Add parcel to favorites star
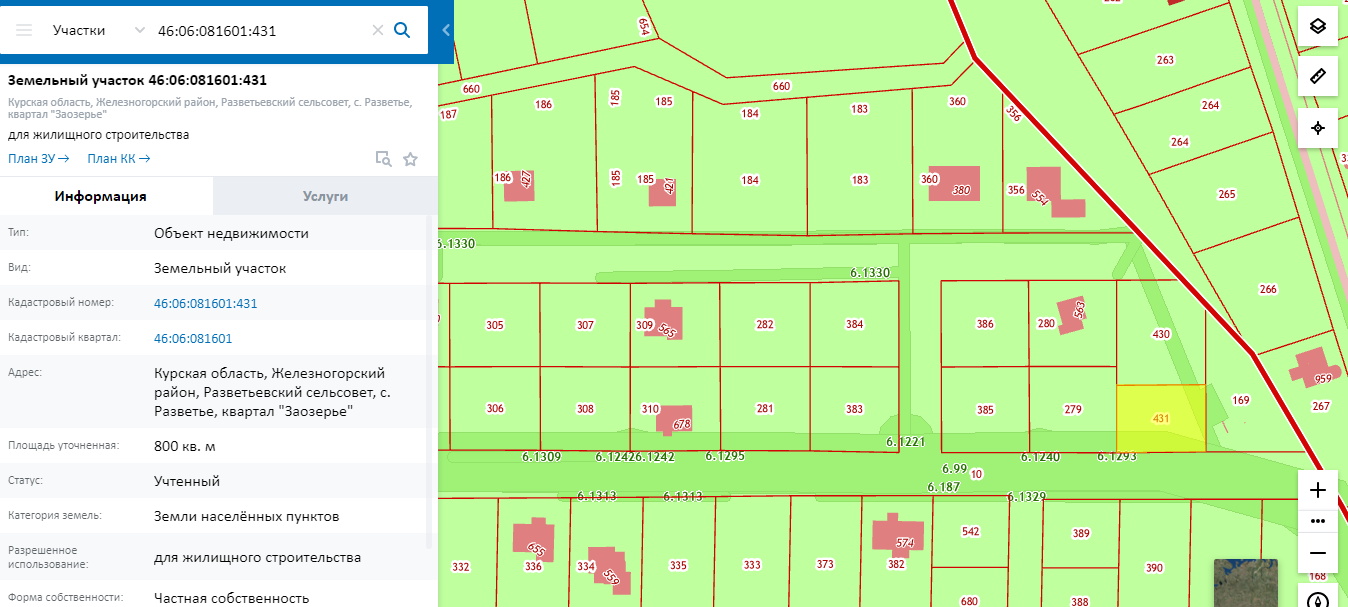The width and height of the screenshot is (1348, 607). point(410,158)
